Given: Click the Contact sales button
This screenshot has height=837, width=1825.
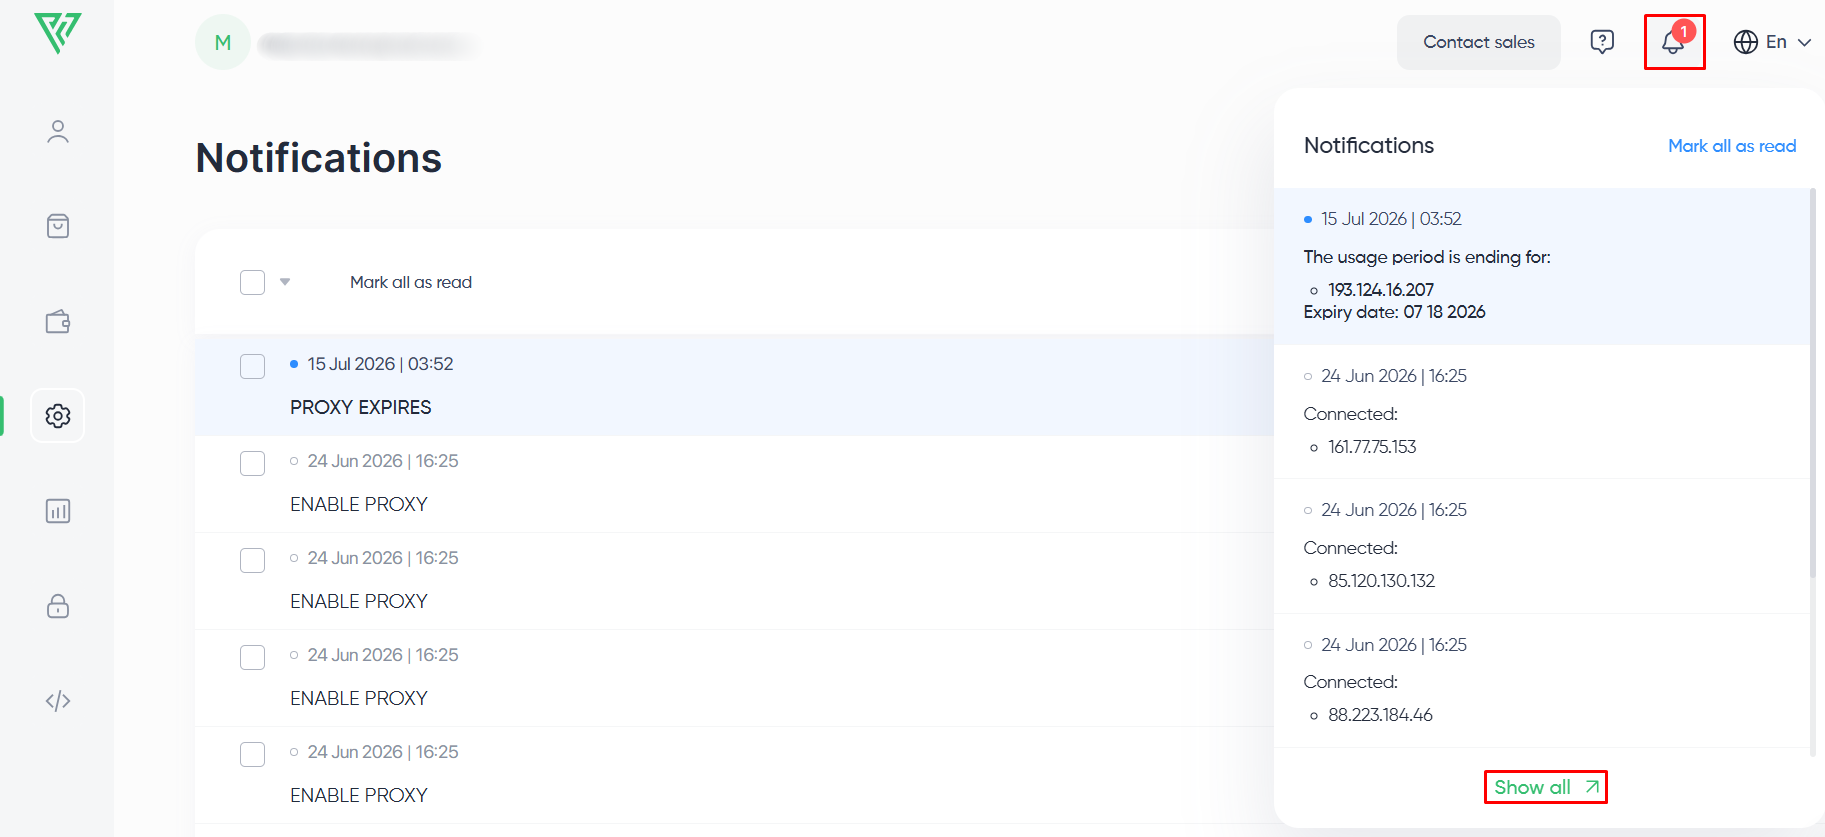Looking at the screenshot, I should [1478, 42].
